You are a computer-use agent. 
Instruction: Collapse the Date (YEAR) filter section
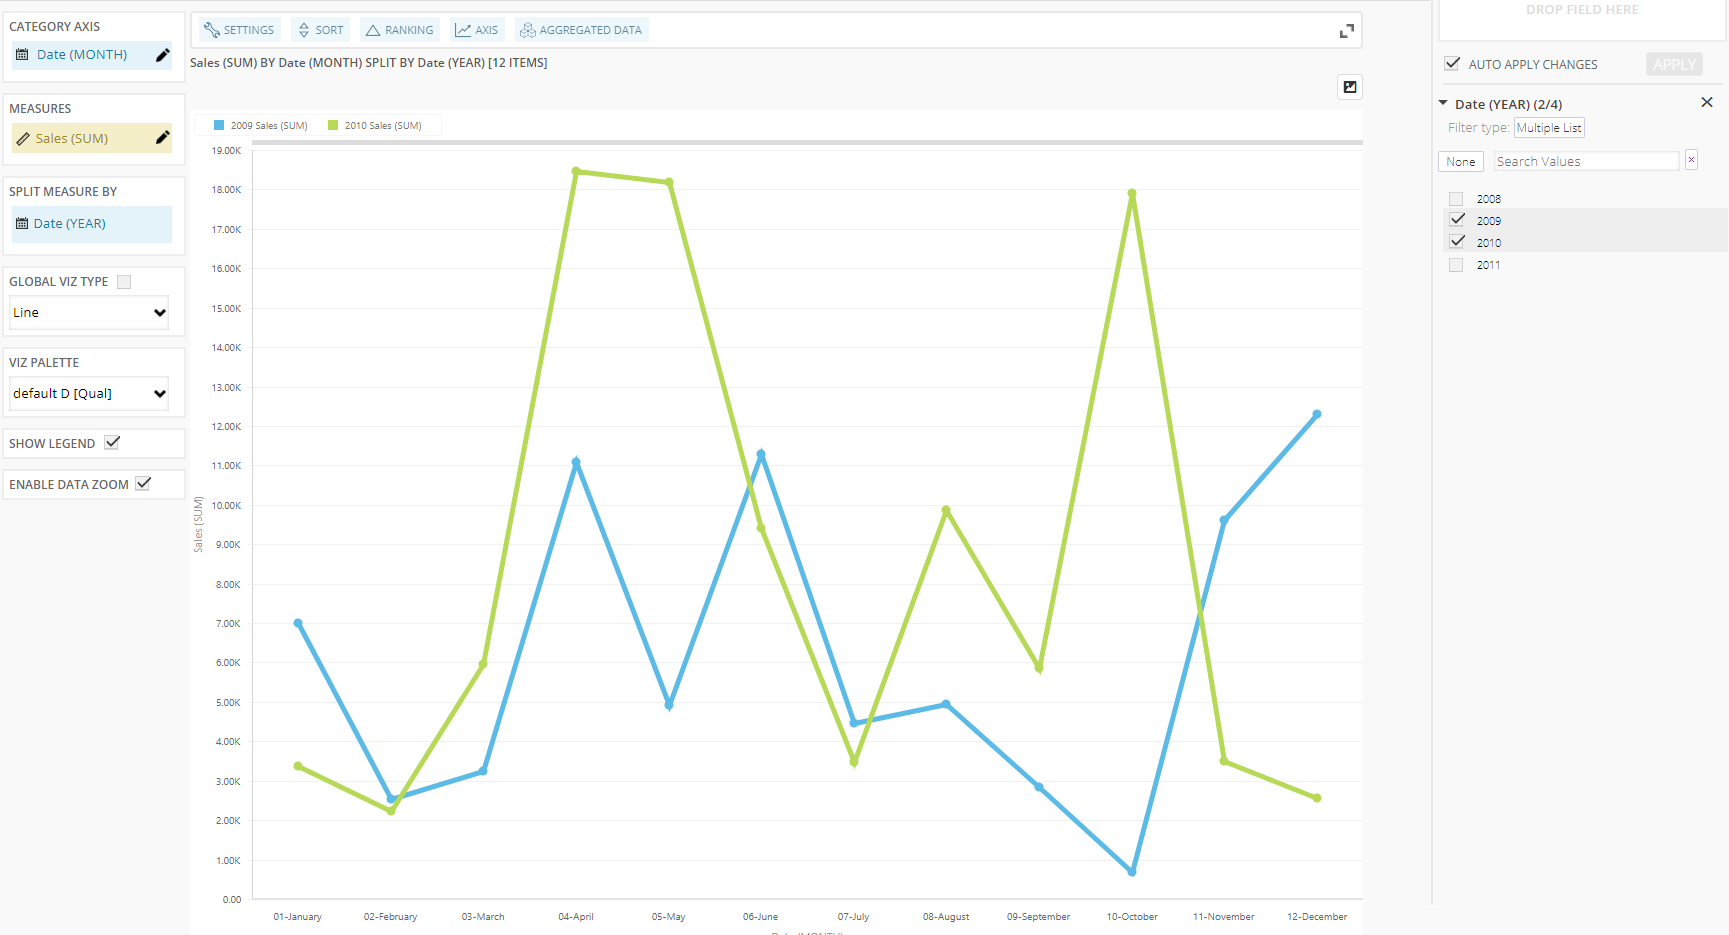click(x=1442, y=102)
